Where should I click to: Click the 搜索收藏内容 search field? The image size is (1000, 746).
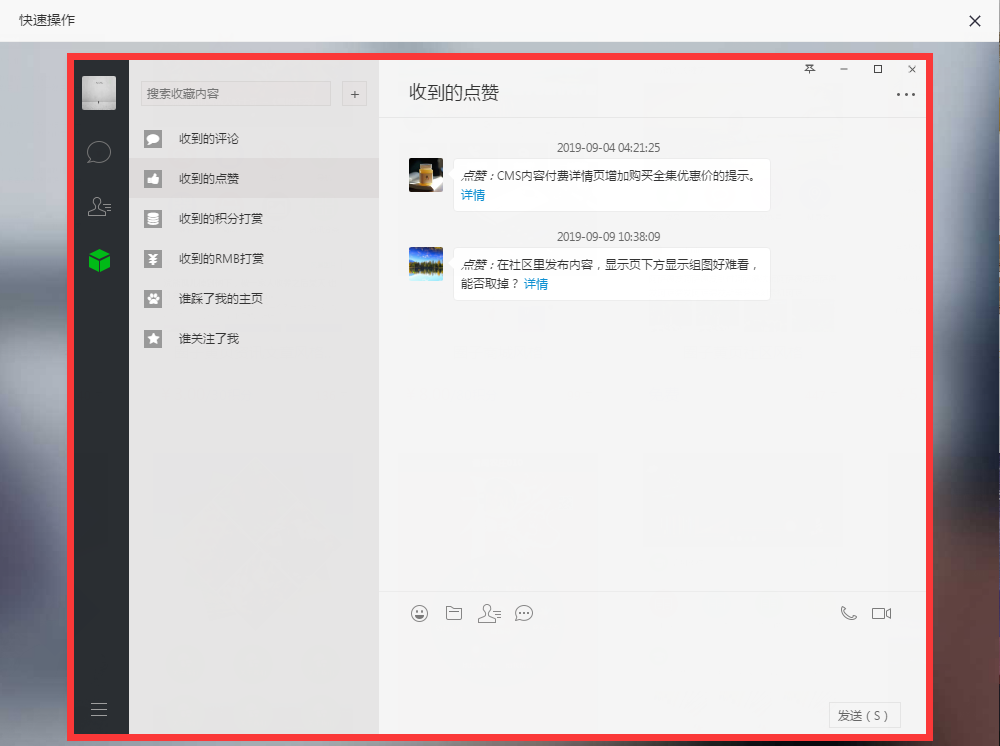[235, 94]
